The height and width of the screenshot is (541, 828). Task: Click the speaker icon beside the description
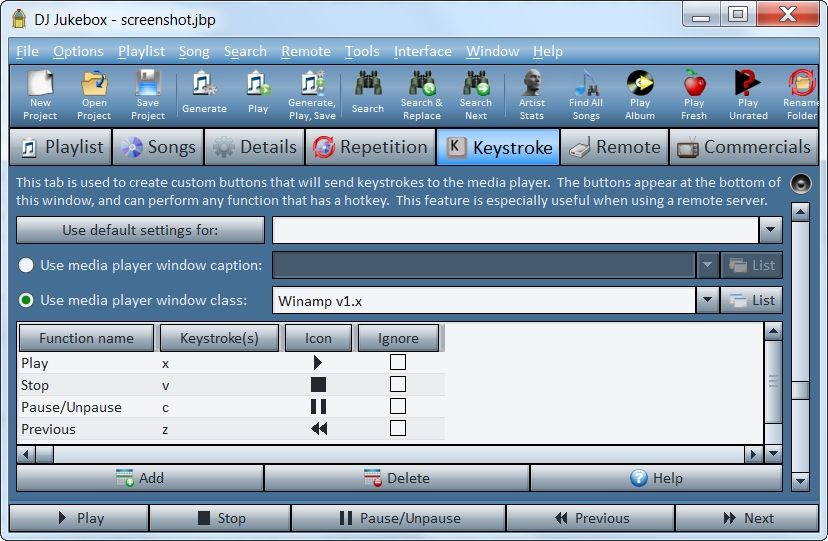(x=801, y=183)
